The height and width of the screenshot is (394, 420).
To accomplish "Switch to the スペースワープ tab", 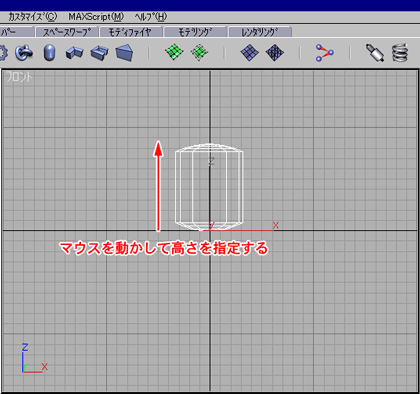I will click(x=67, y=32).
